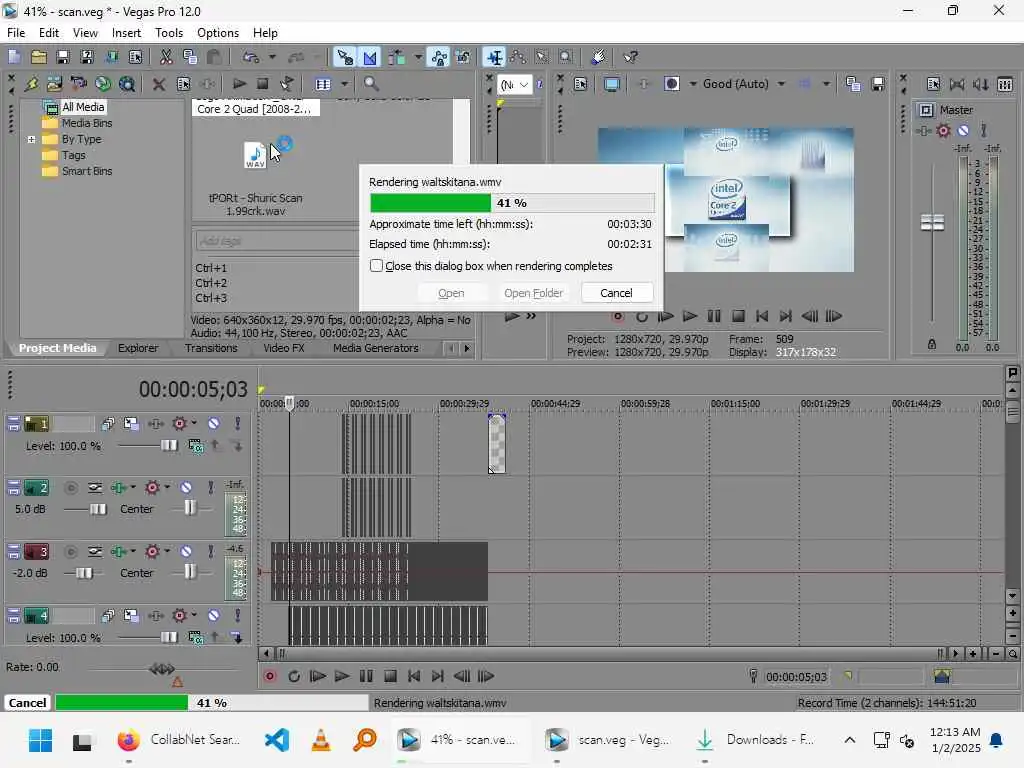The height and width of the screenshot is (768, 1024).
Task: Open Undo history dropdown arrow
Action: [272, 57]
